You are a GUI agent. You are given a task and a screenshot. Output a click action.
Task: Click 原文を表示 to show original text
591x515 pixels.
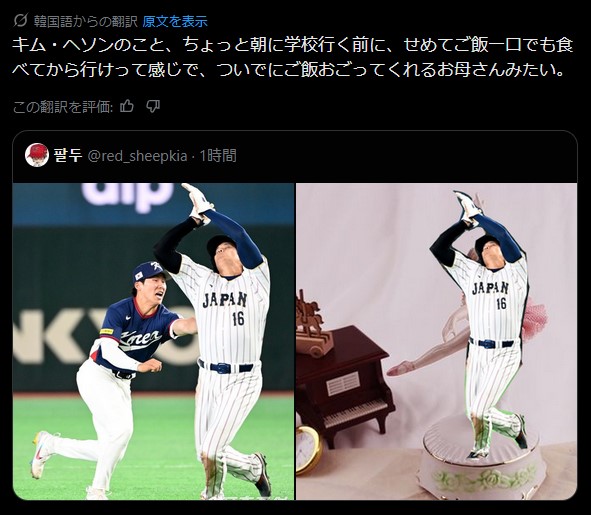coord(175,21)
